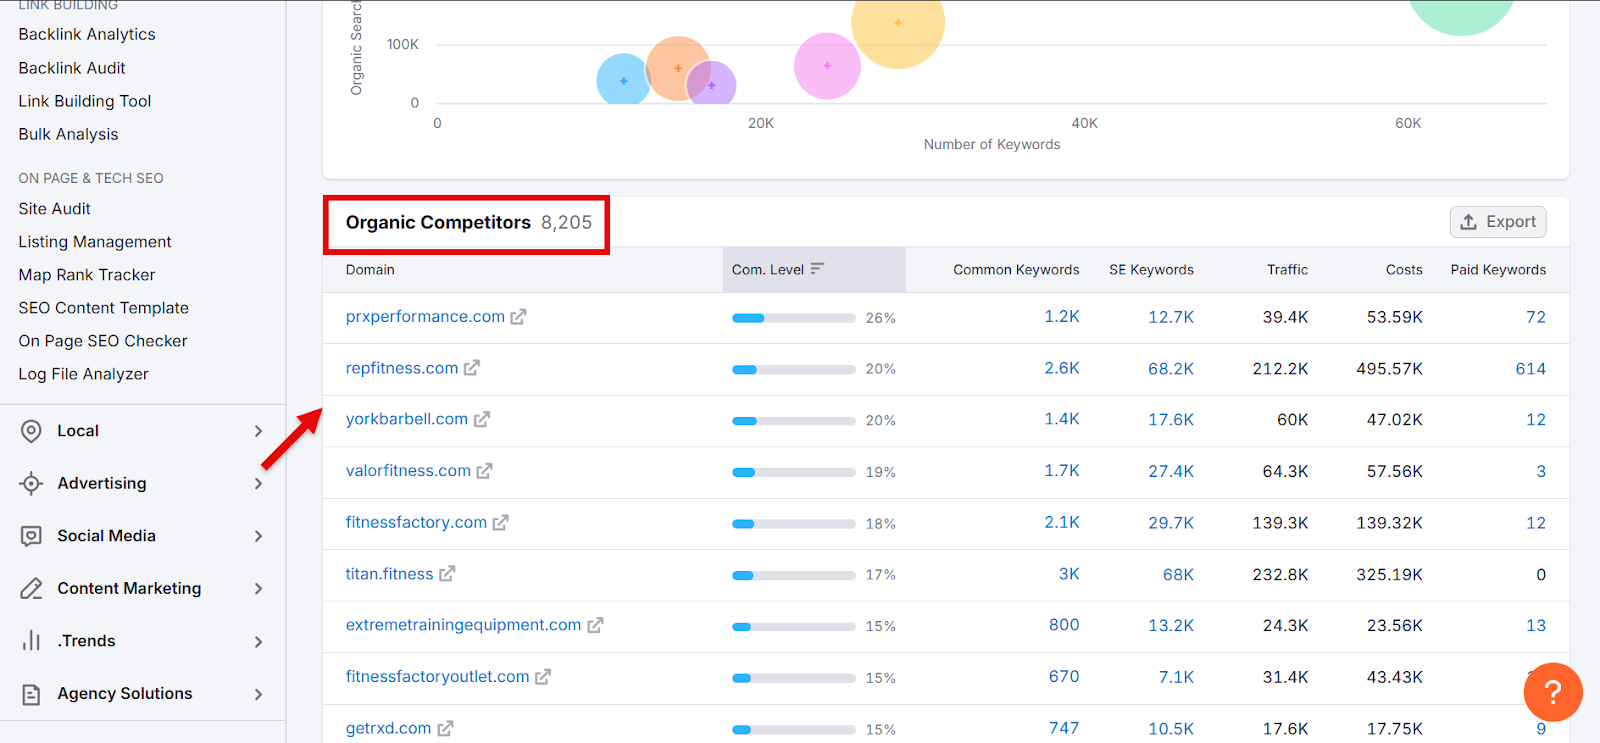Click the Export button
The height and width of the screenshot is (743, 1600).
pos(1498,222)
